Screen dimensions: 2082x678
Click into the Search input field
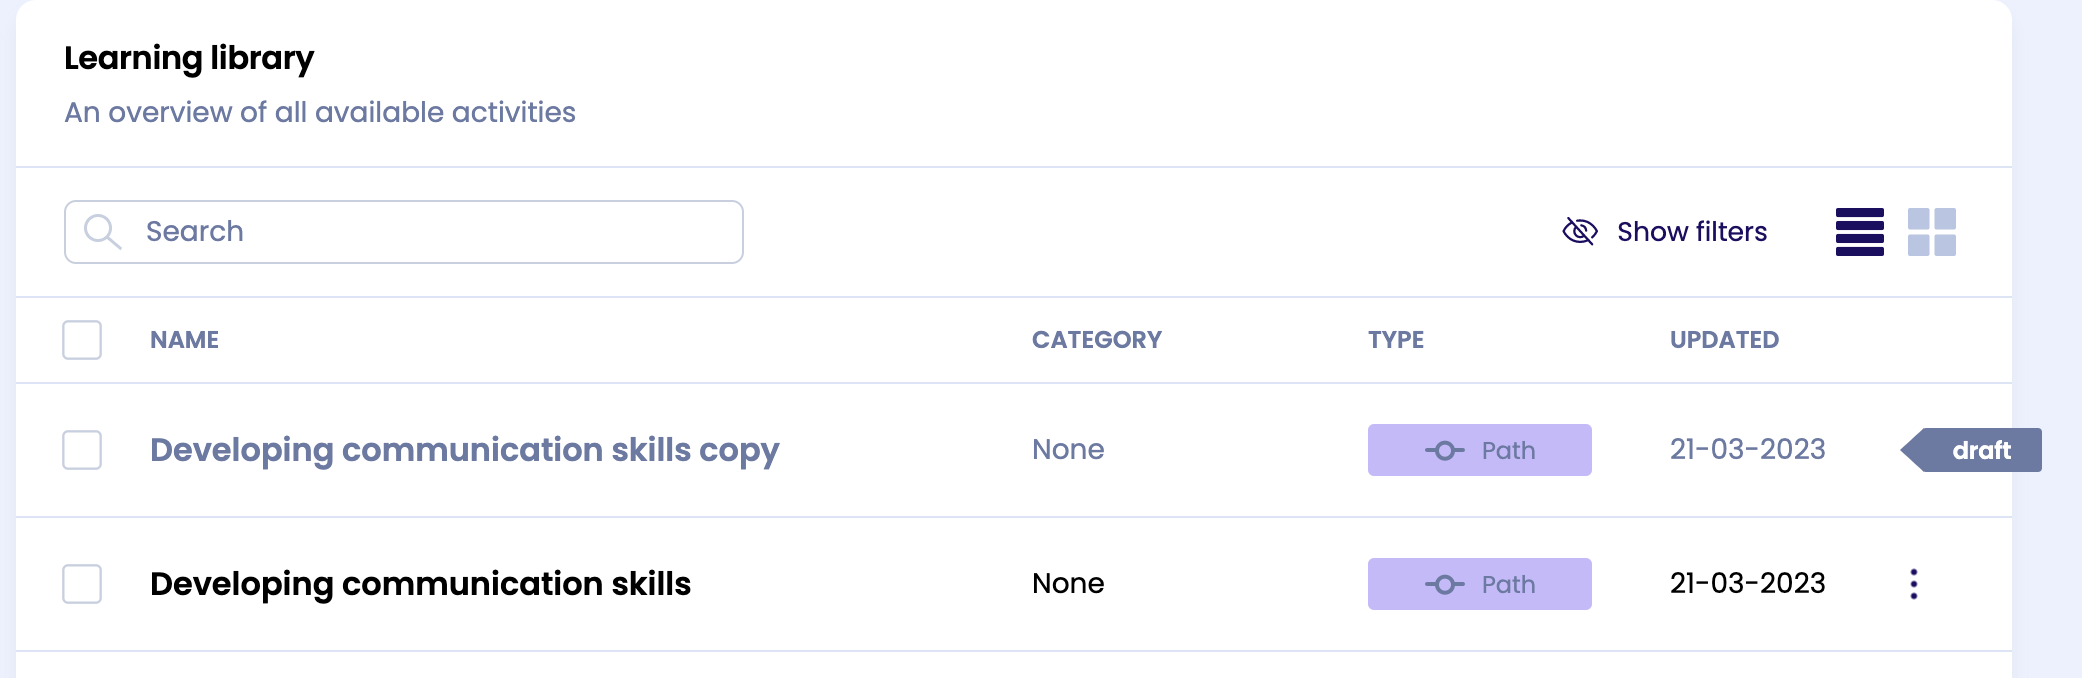tap(430, 232)
